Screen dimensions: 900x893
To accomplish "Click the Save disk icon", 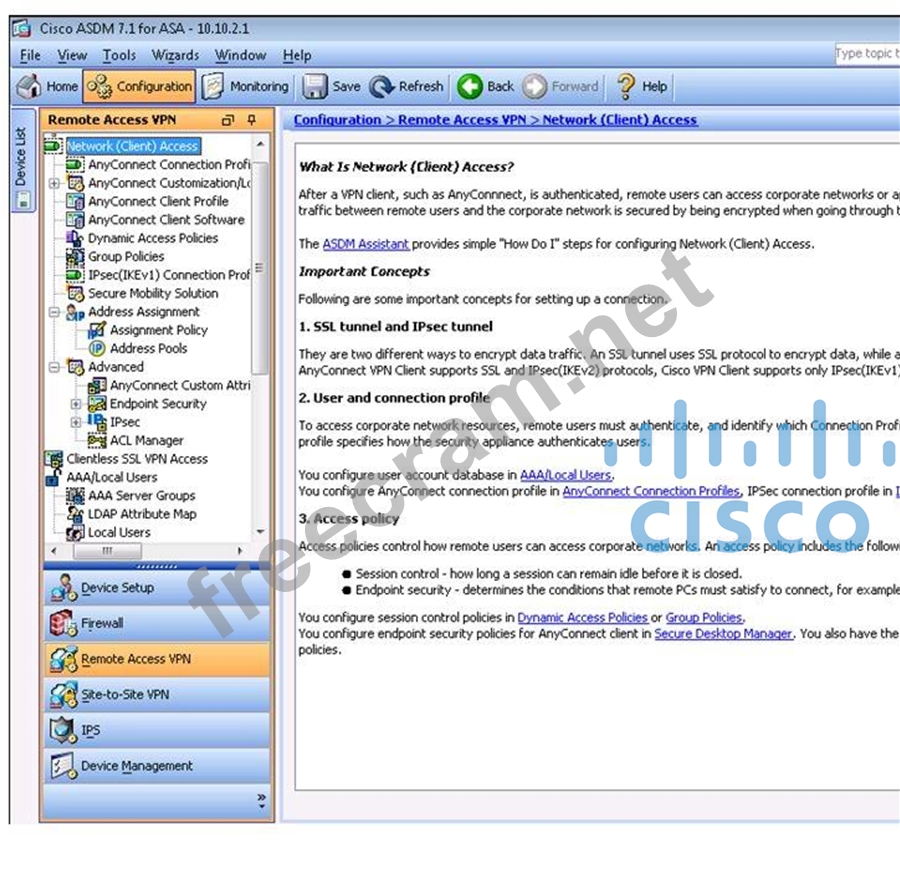I will pyautogui.click(x=316, y=87).
